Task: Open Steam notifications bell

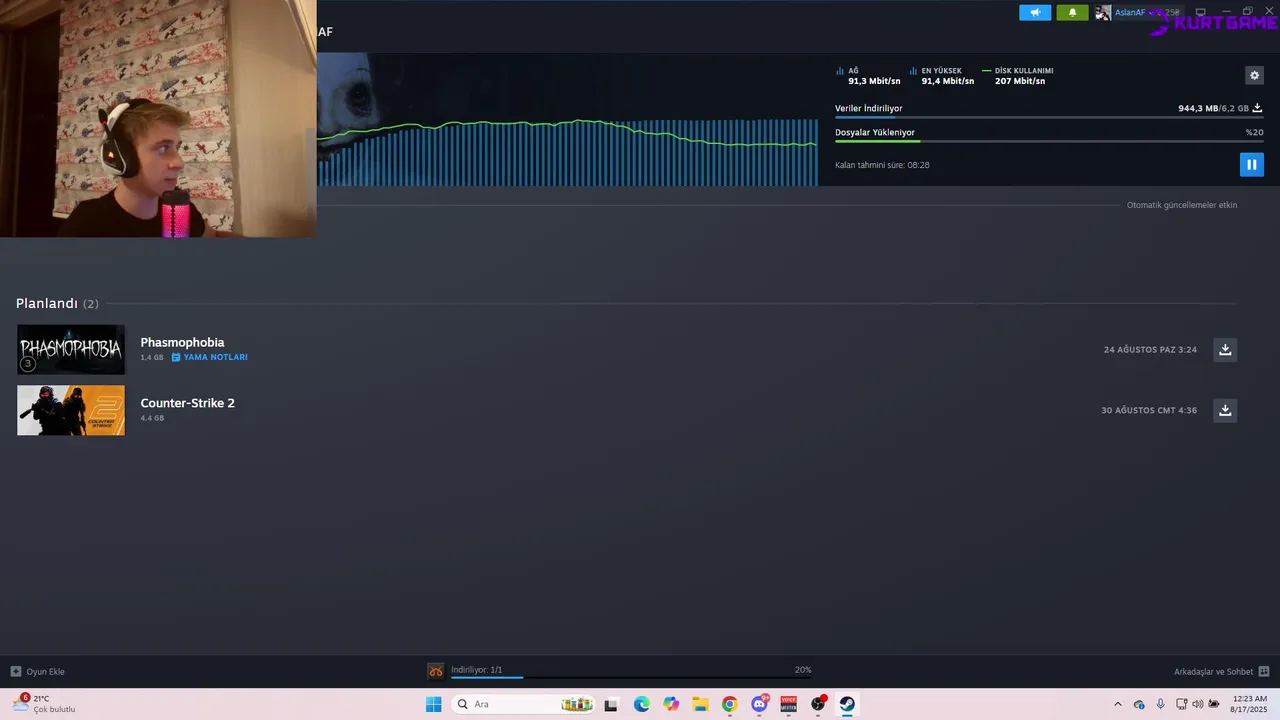Action: 1072,13
